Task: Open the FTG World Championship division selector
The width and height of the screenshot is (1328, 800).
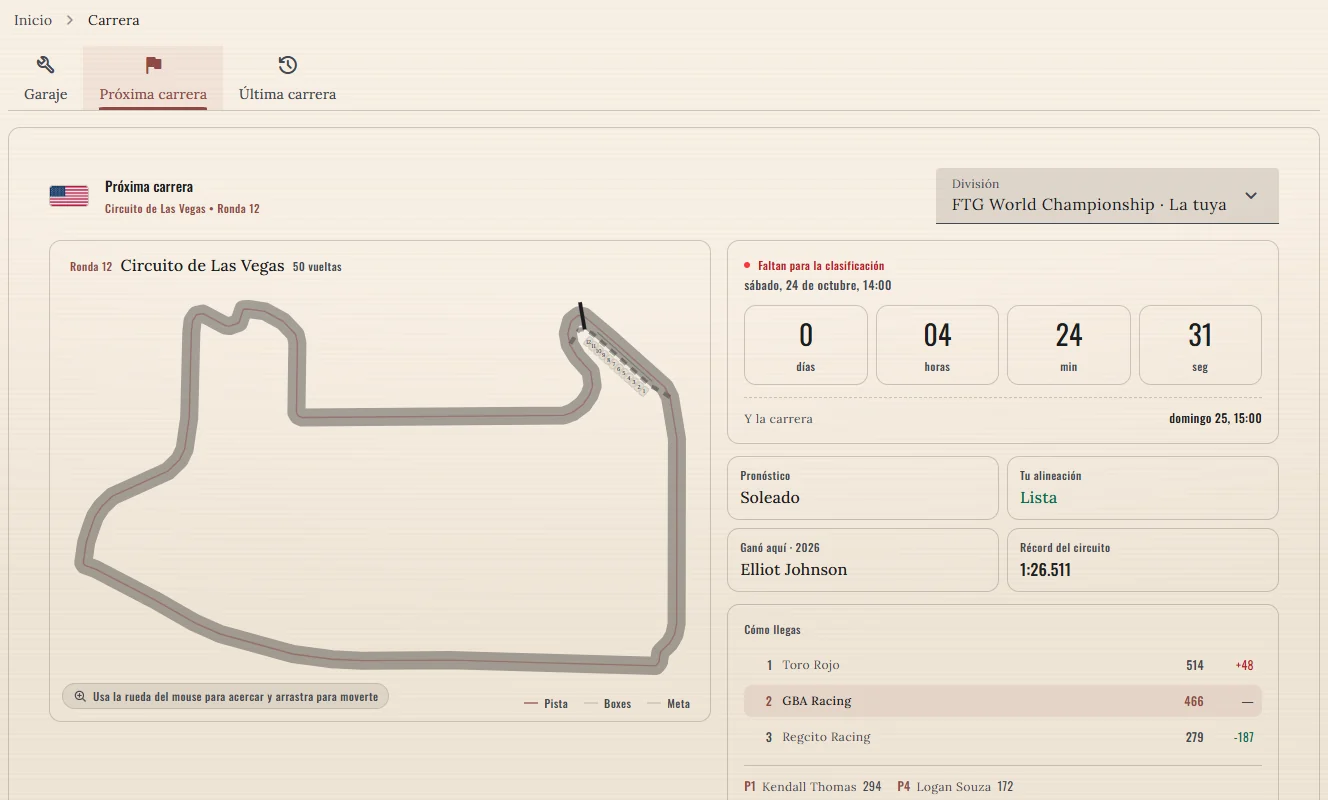Action: click(x=1107, y=196)
